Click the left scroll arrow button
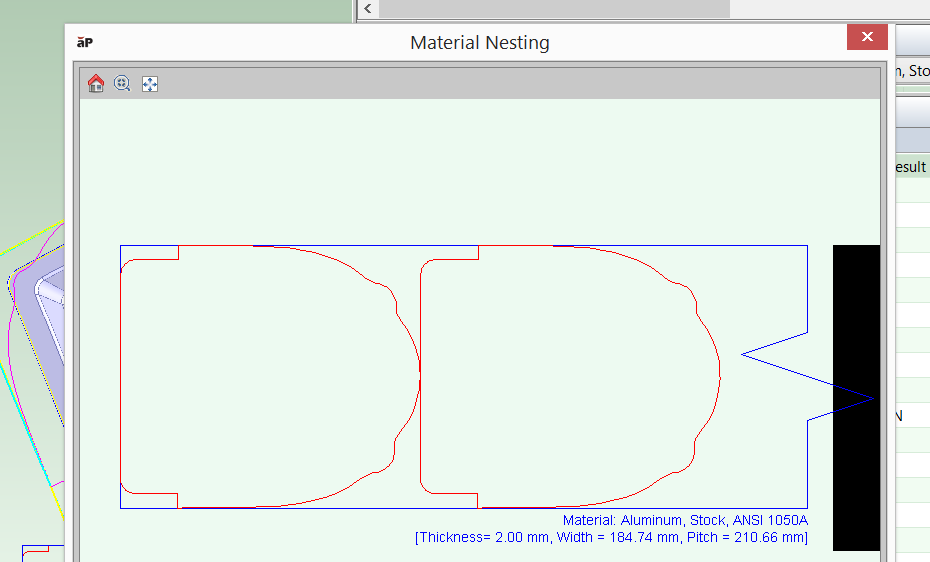 tap(368, 9)
